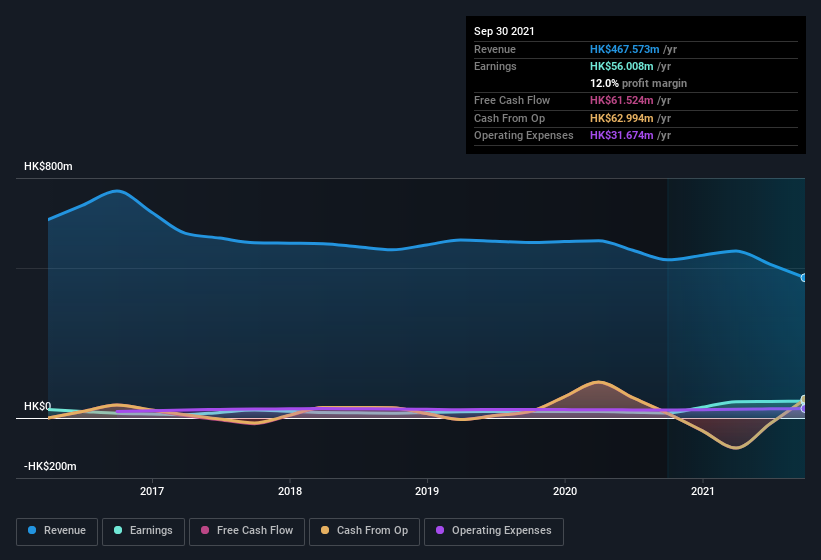Viewport: 821px width, 560px height.
Task: Click the HK$467.573m revenue value
Action: pos(625,49)
